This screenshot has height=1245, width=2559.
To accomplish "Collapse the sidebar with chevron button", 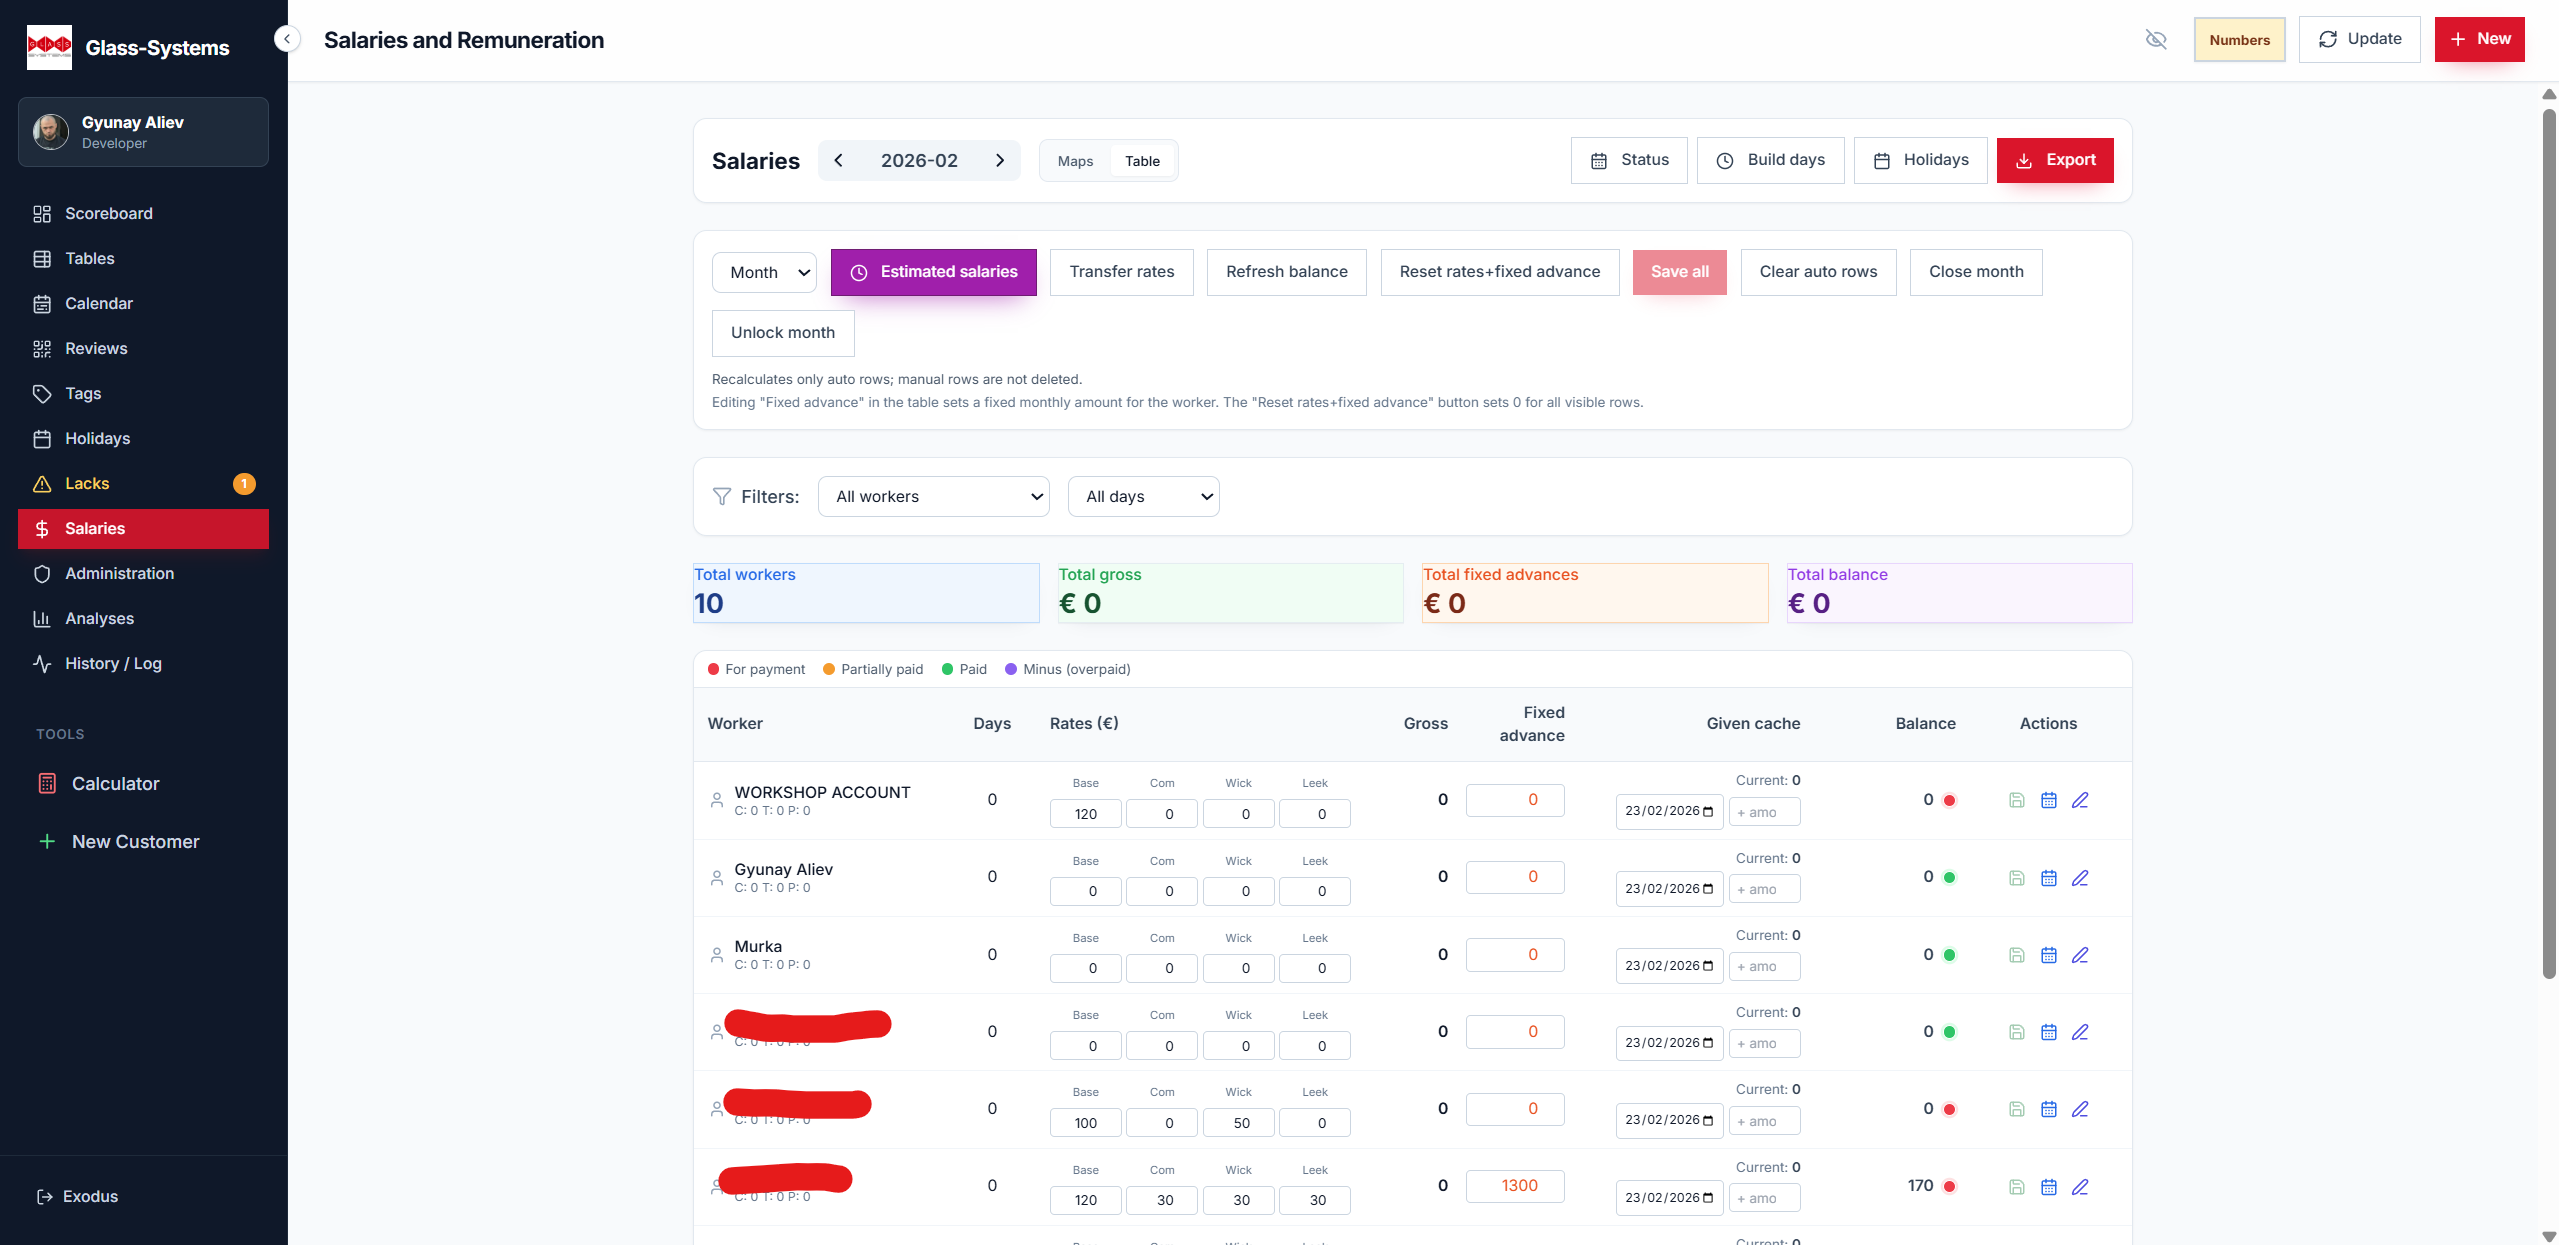I will tap(287, 39).
